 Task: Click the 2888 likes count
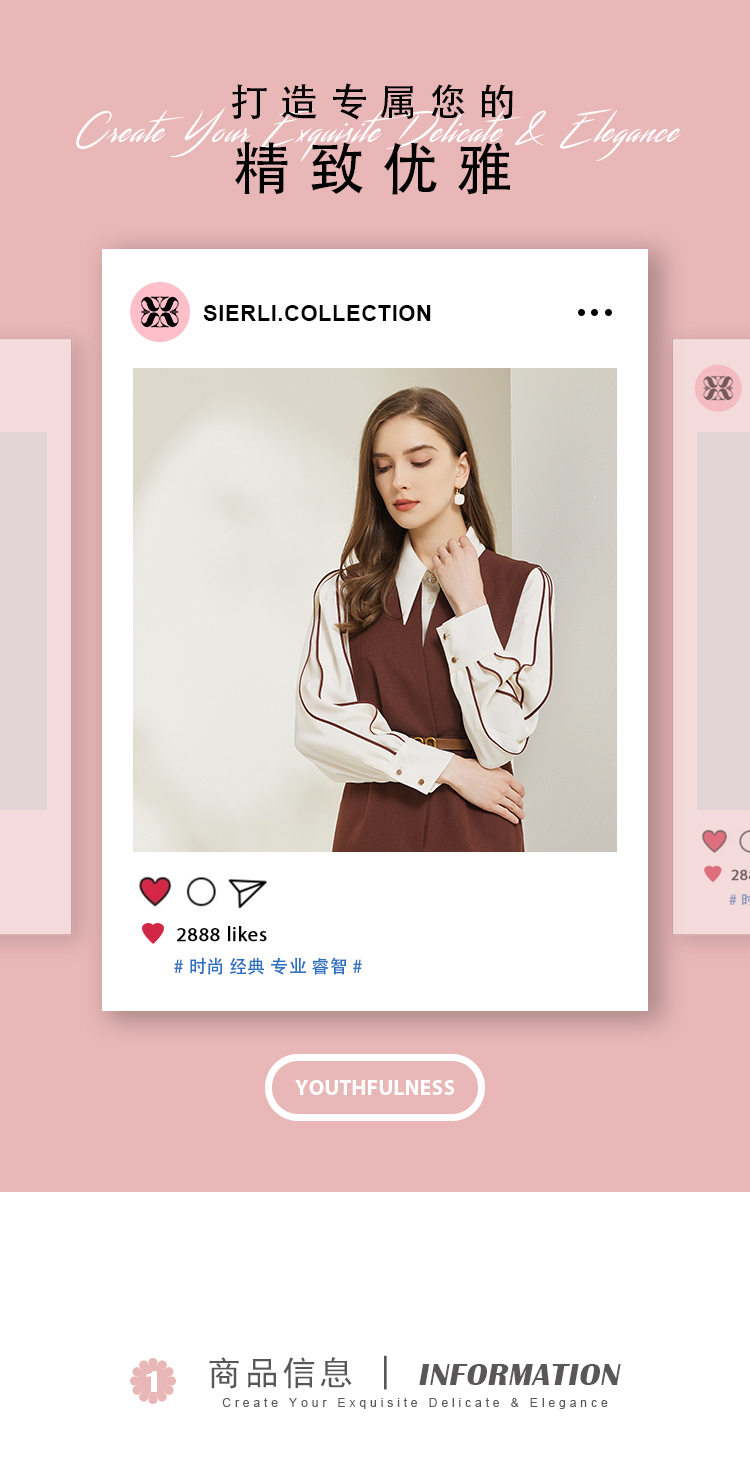[222, 934]
